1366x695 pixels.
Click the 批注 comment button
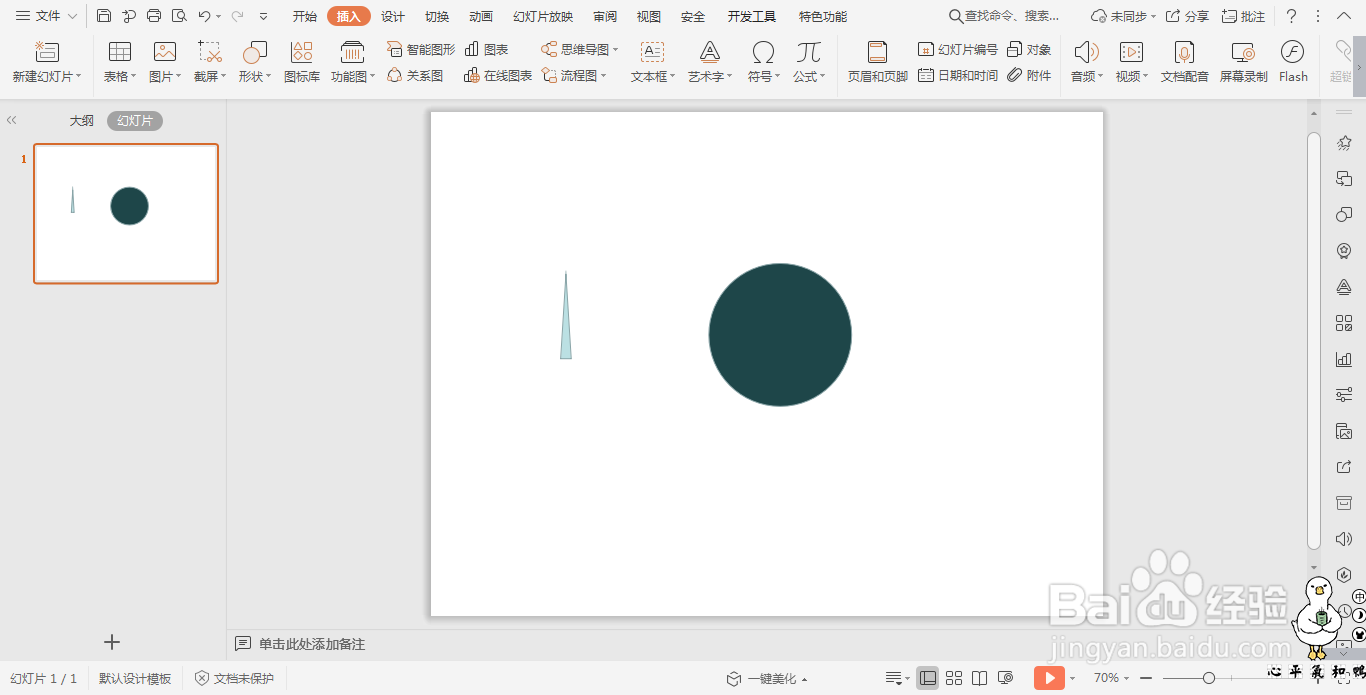[1244, 16]
